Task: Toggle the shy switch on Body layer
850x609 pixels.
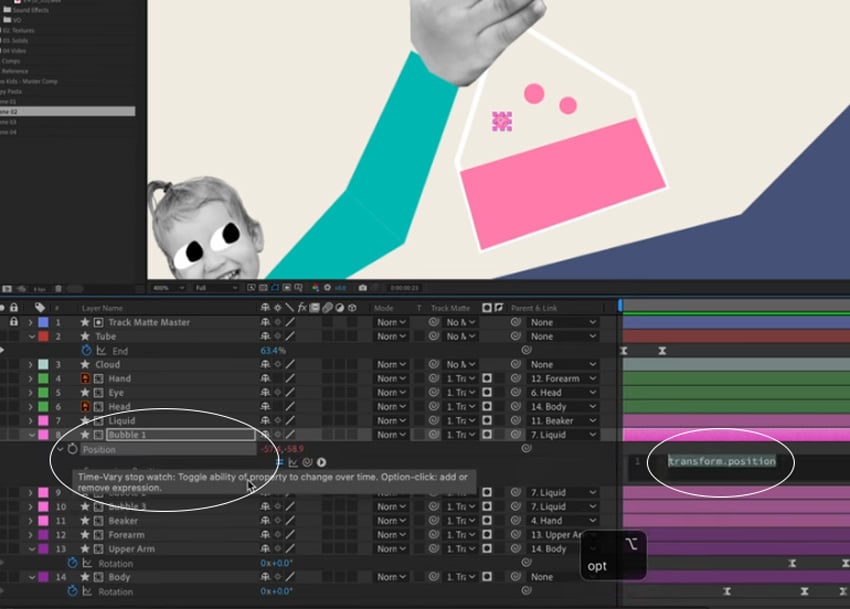Action: point(265,576)
